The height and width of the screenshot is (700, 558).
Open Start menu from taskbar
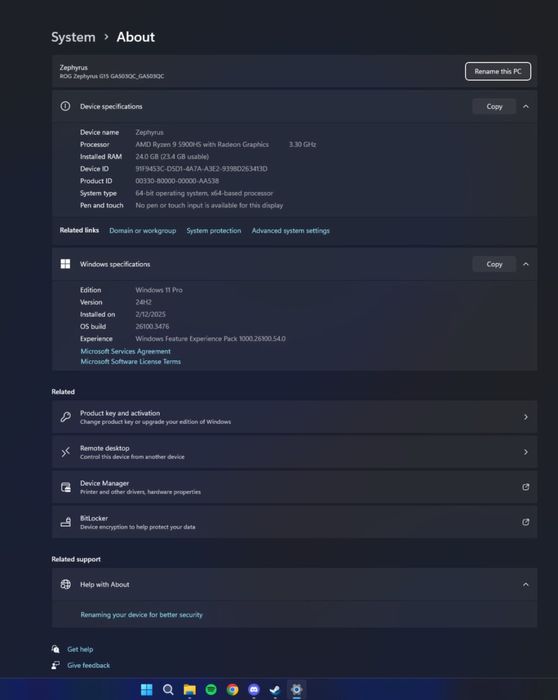click(x=146, y=689)
